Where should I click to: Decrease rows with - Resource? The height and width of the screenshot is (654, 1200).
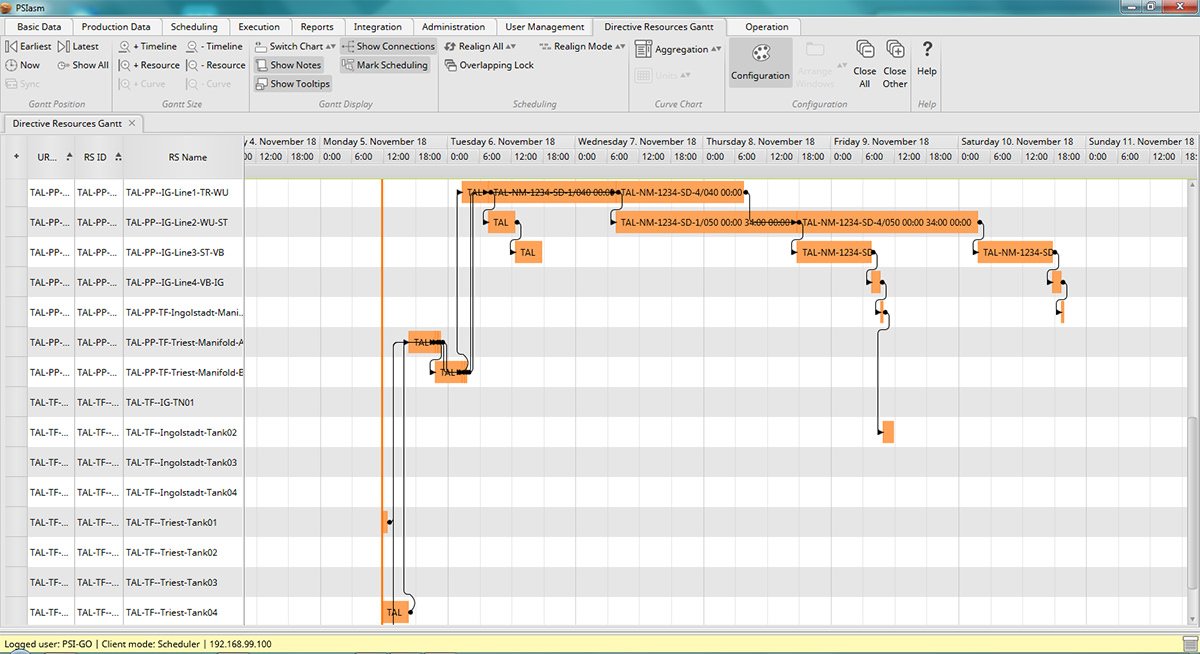click(x=215, y=65)
